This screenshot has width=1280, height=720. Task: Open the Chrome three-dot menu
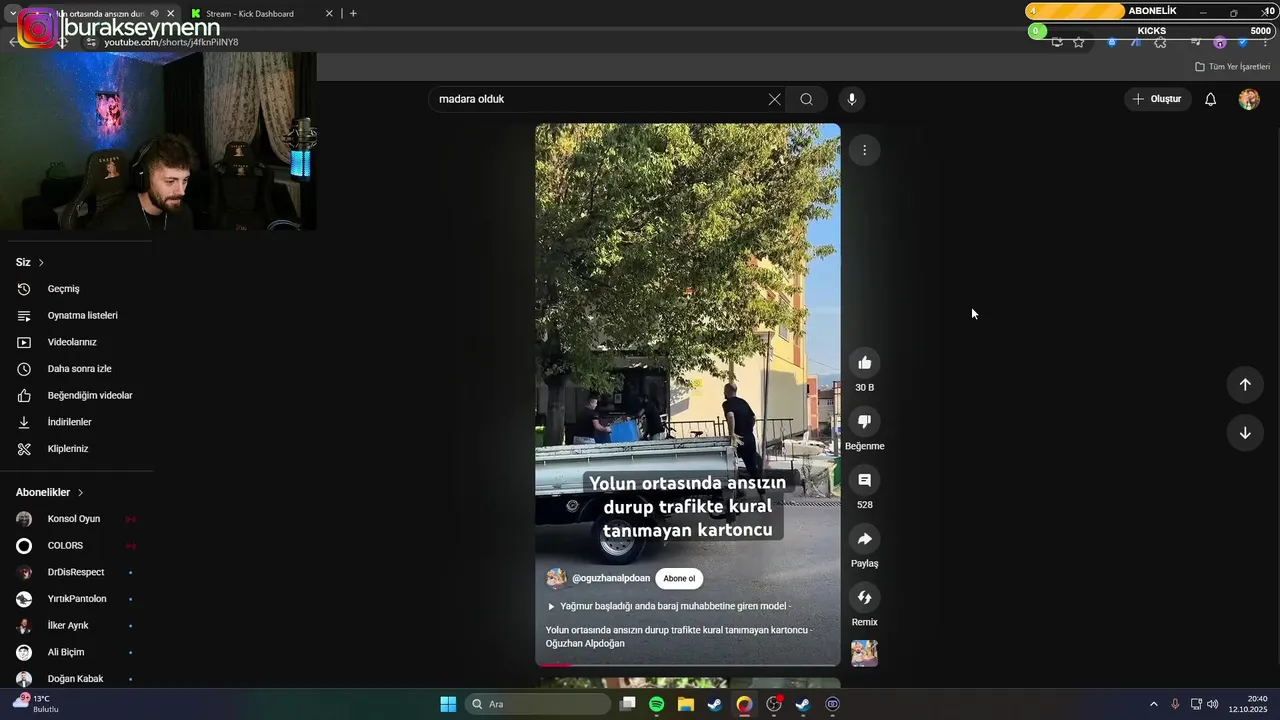pyautogui.click(x=1265, y=42)
